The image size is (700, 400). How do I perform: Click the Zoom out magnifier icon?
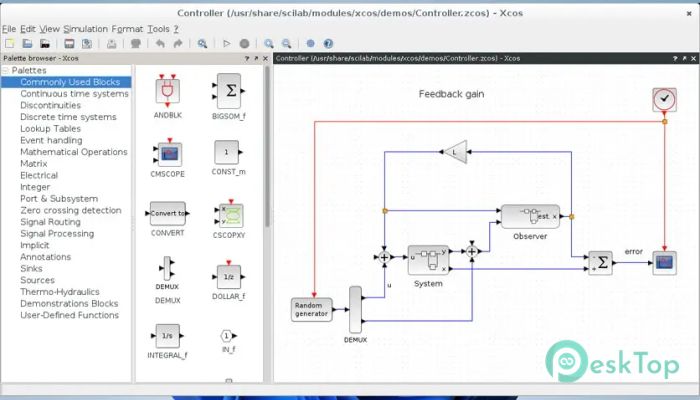286,43
